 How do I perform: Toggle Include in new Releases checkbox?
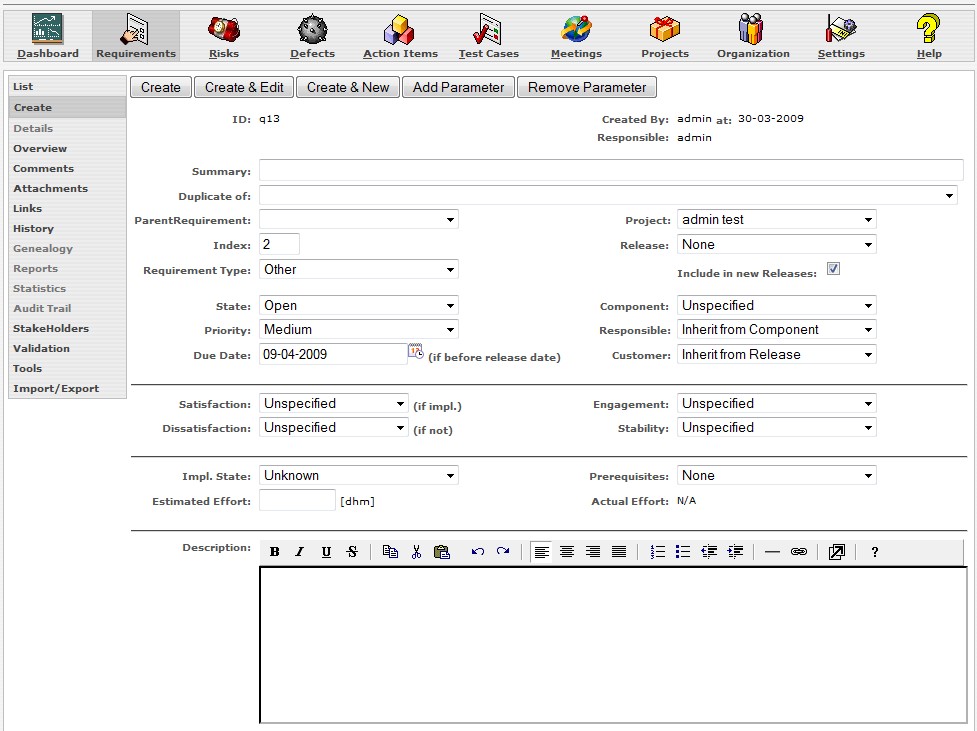tap(833, 270)
